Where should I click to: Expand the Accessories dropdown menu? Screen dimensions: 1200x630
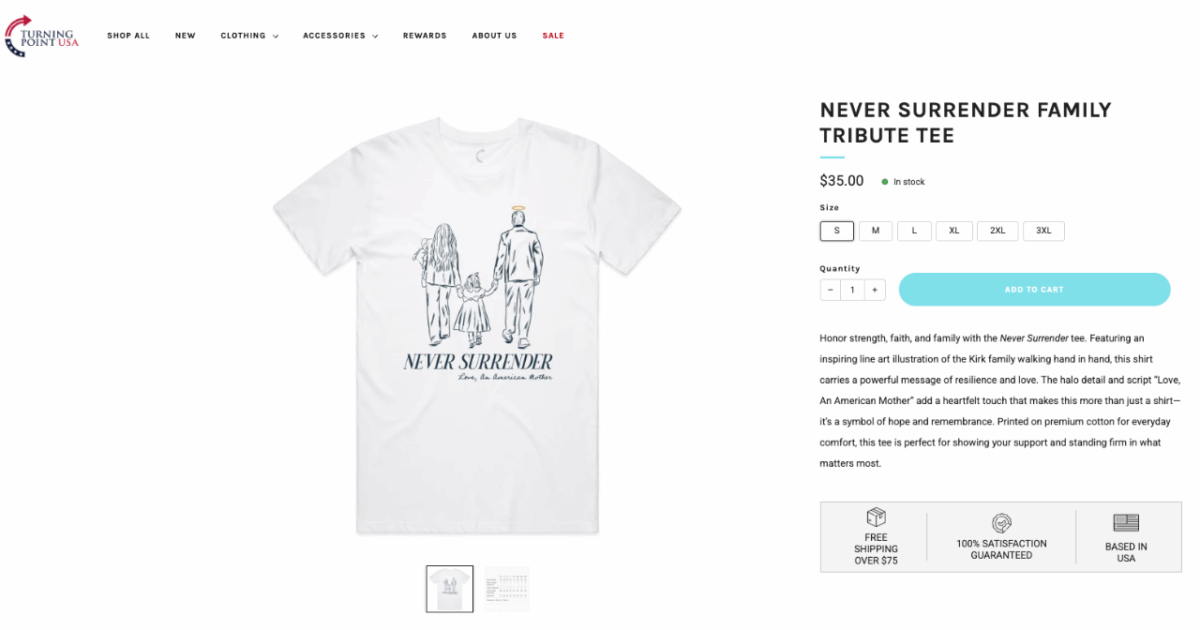pyautogui.click(x=340, y=36)
